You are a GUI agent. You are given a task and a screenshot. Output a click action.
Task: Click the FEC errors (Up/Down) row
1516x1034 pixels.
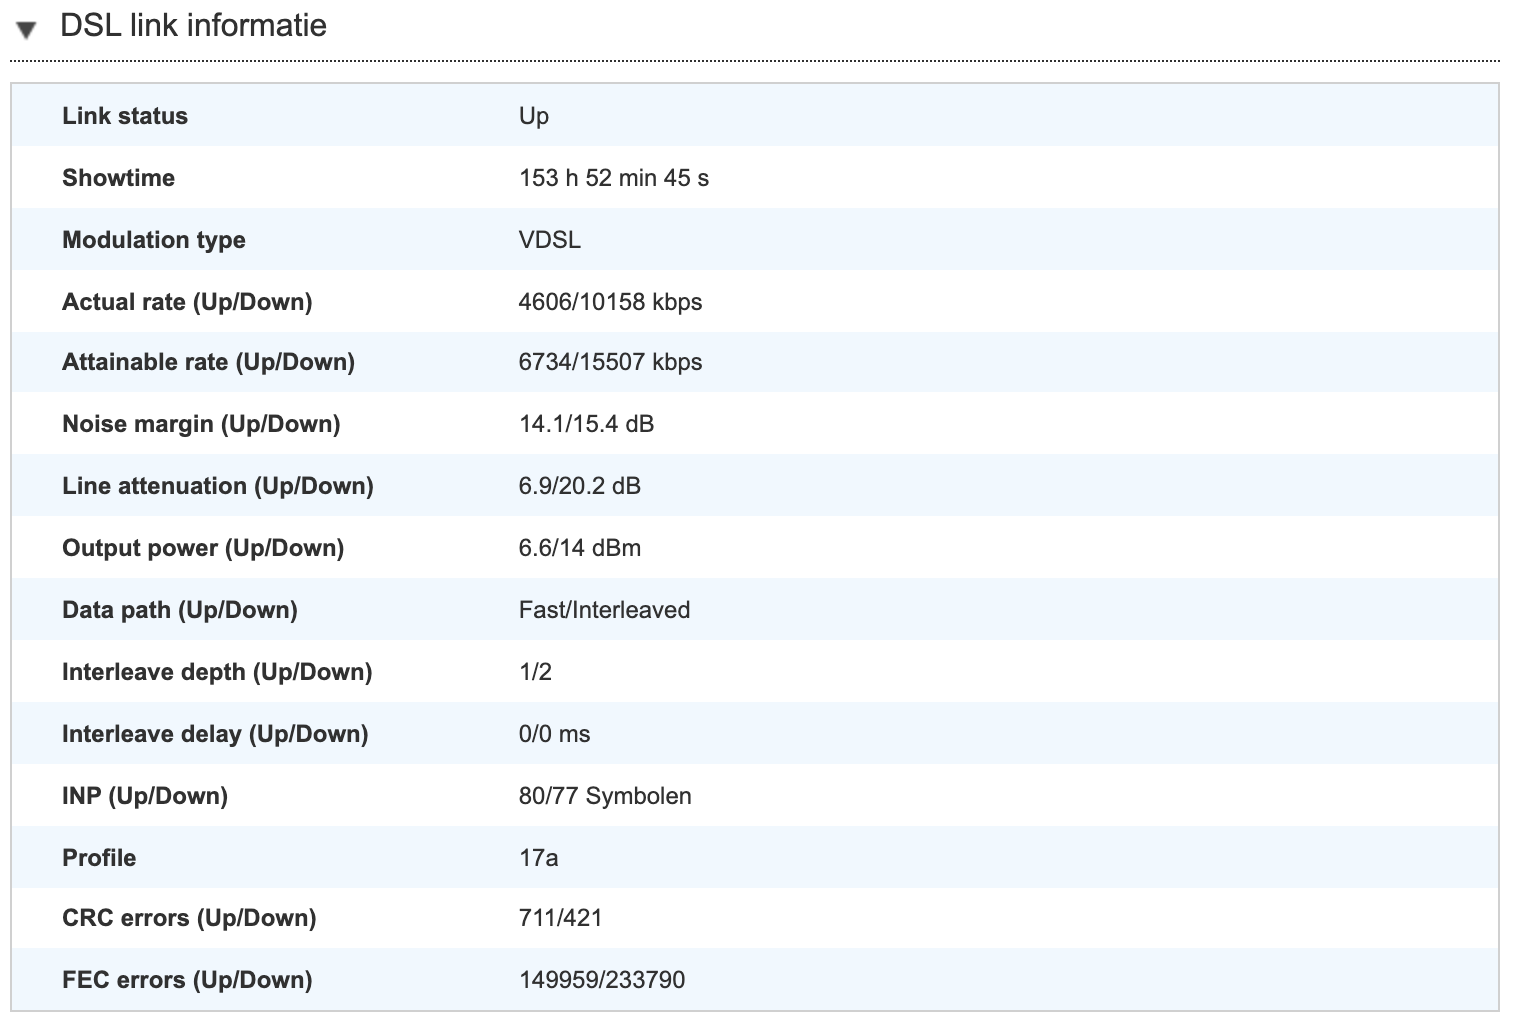[x=400, y=980]
